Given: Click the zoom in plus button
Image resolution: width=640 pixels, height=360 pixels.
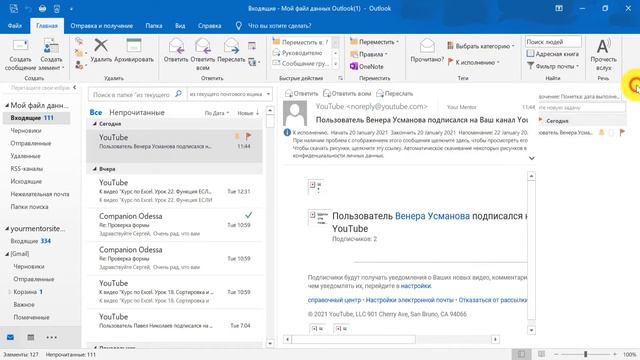Looking at the screenshot, I should pos(615,354).
